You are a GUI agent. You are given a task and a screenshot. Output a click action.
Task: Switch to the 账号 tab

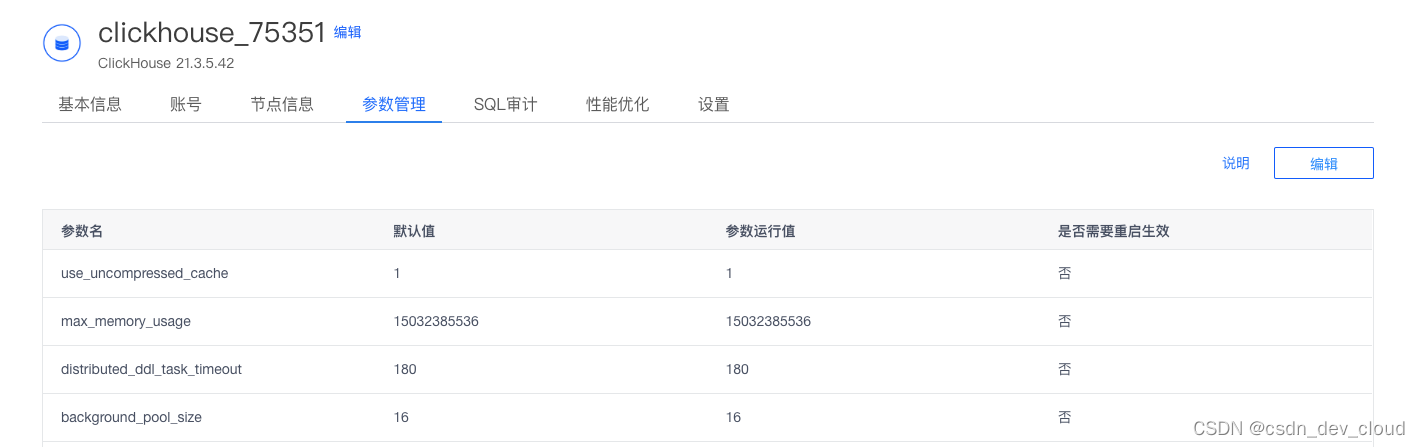click(186, 104)
